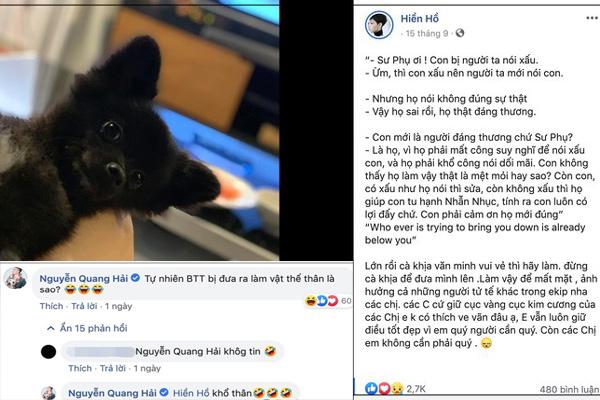This screenshot has width=600, height=400.
Task: Collapse replies via "Ẩn 15 phản hồi"
Action: (x=93, y=328)
